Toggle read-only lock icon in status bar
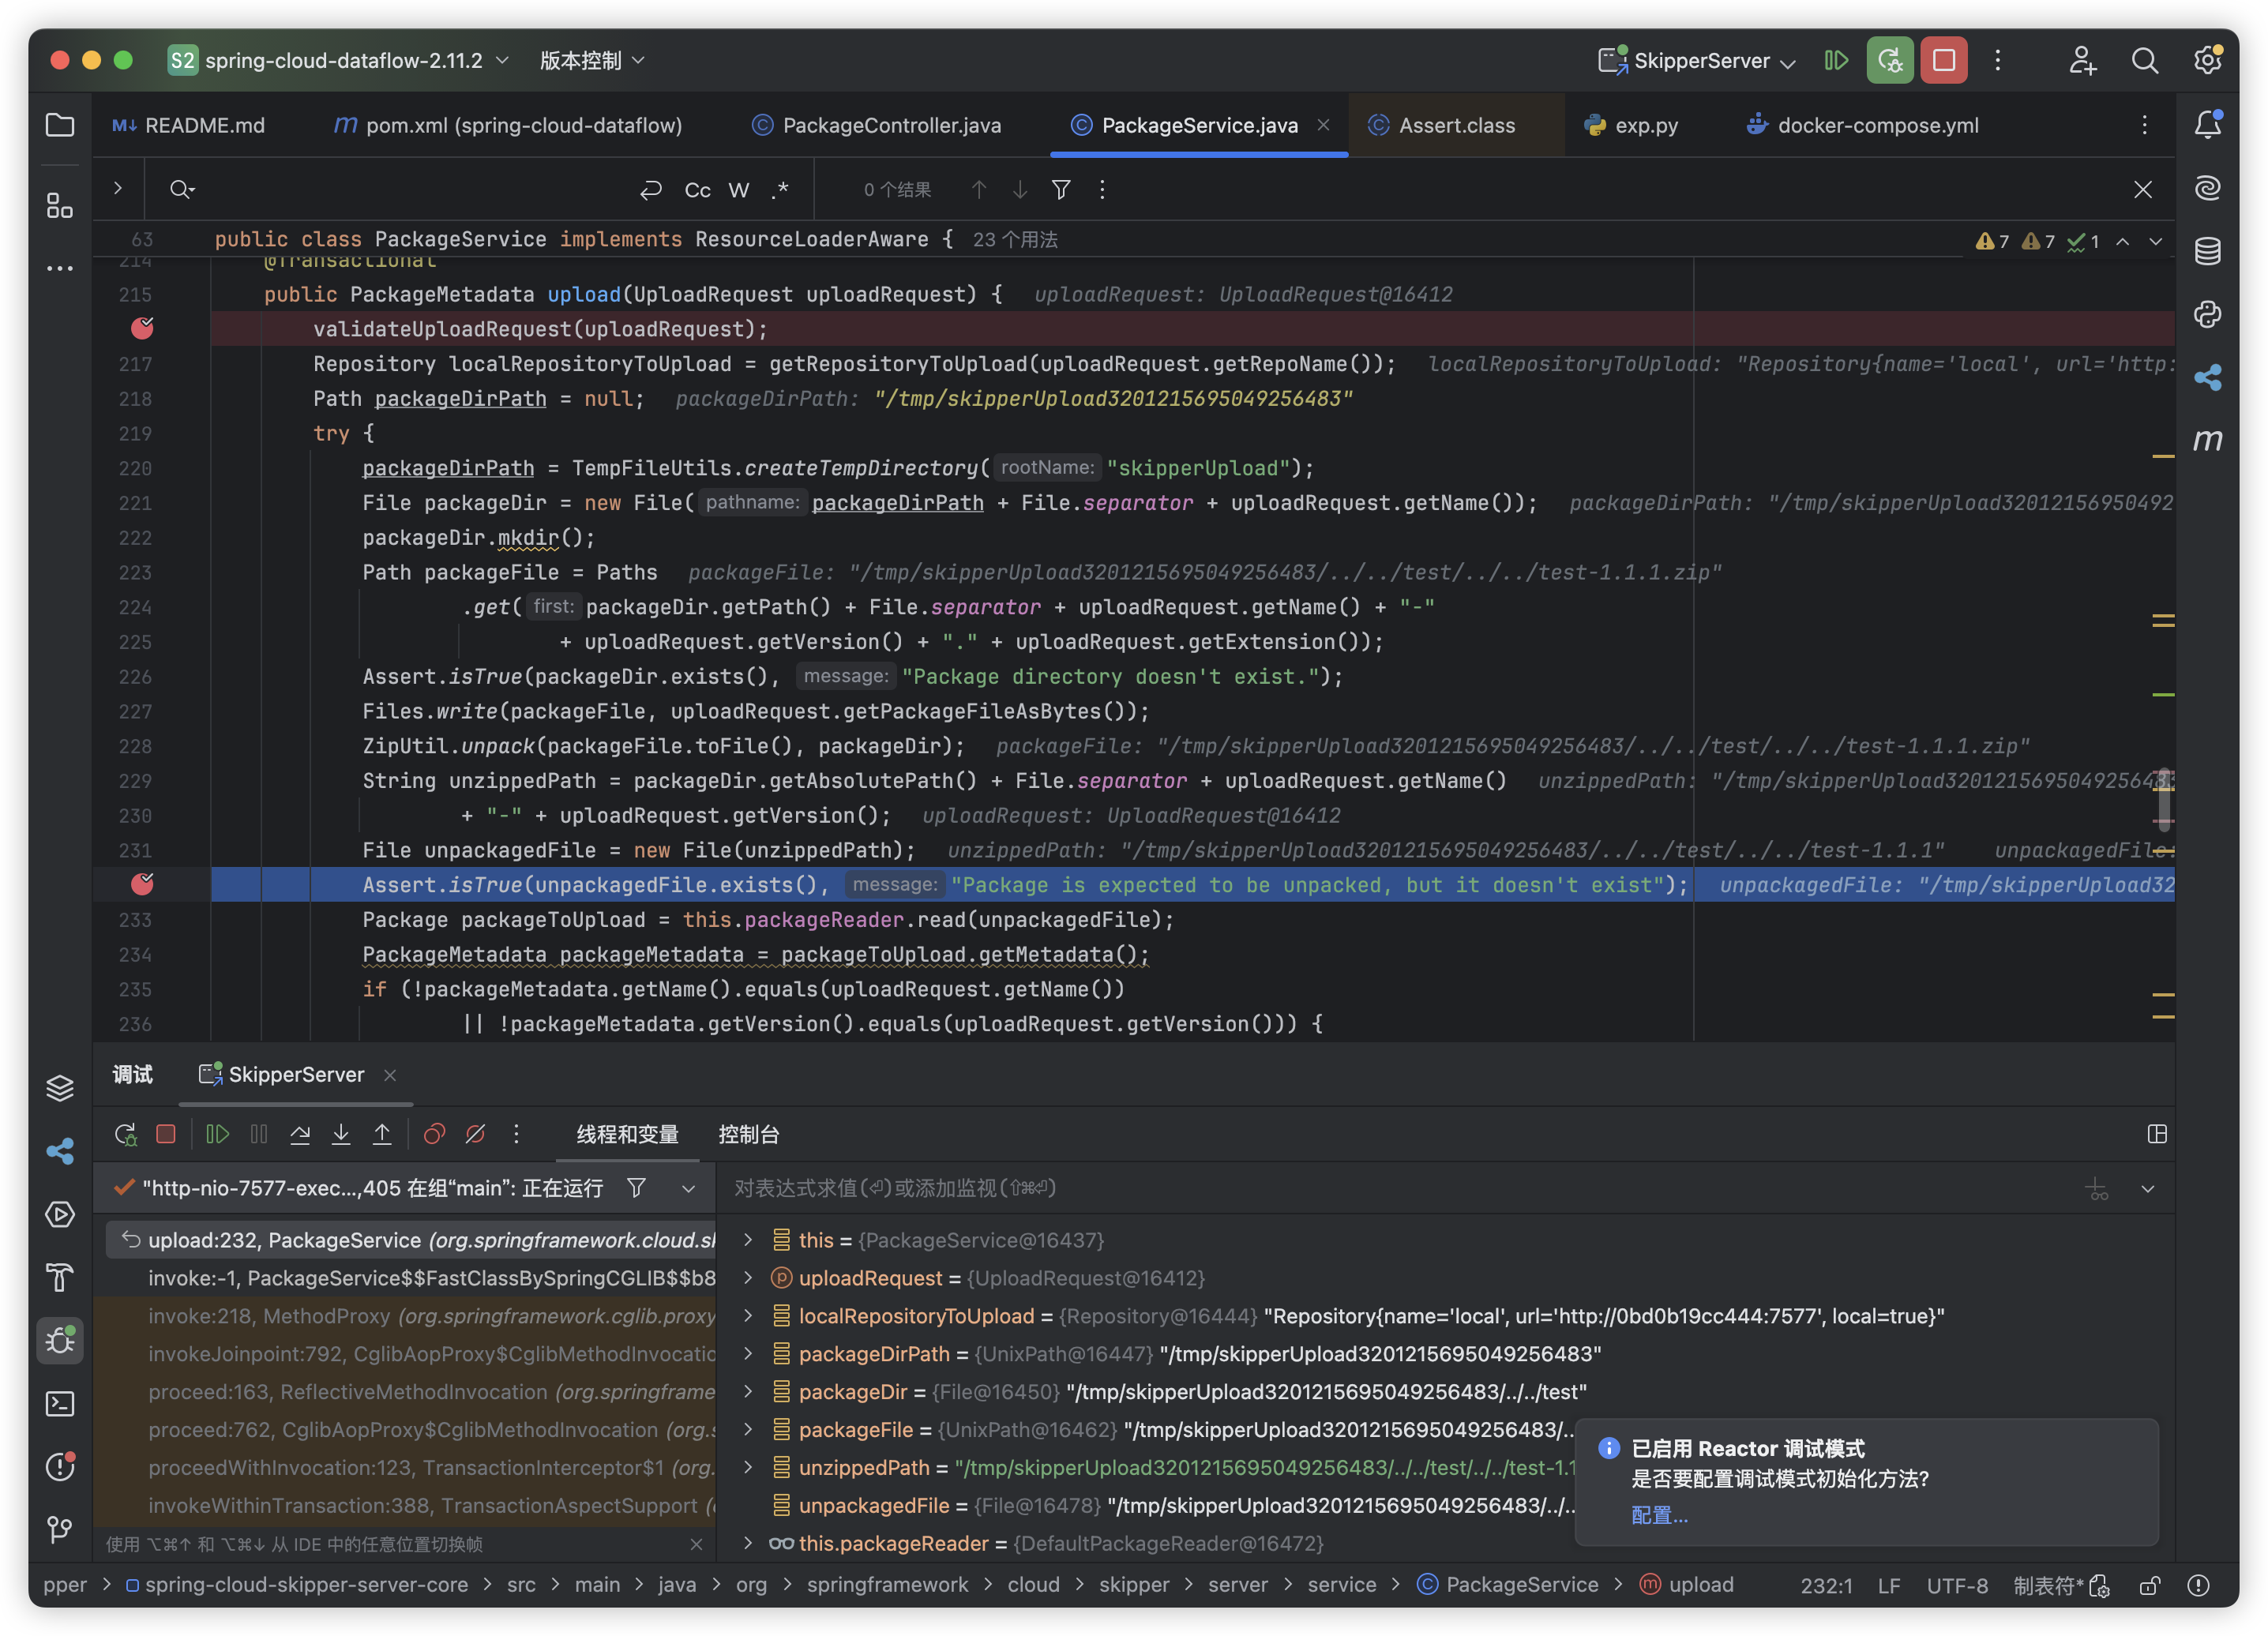Image resolution: width=2268 pixels, height=1636 pixels. pyautogui.click(x=2149, y=1585)
